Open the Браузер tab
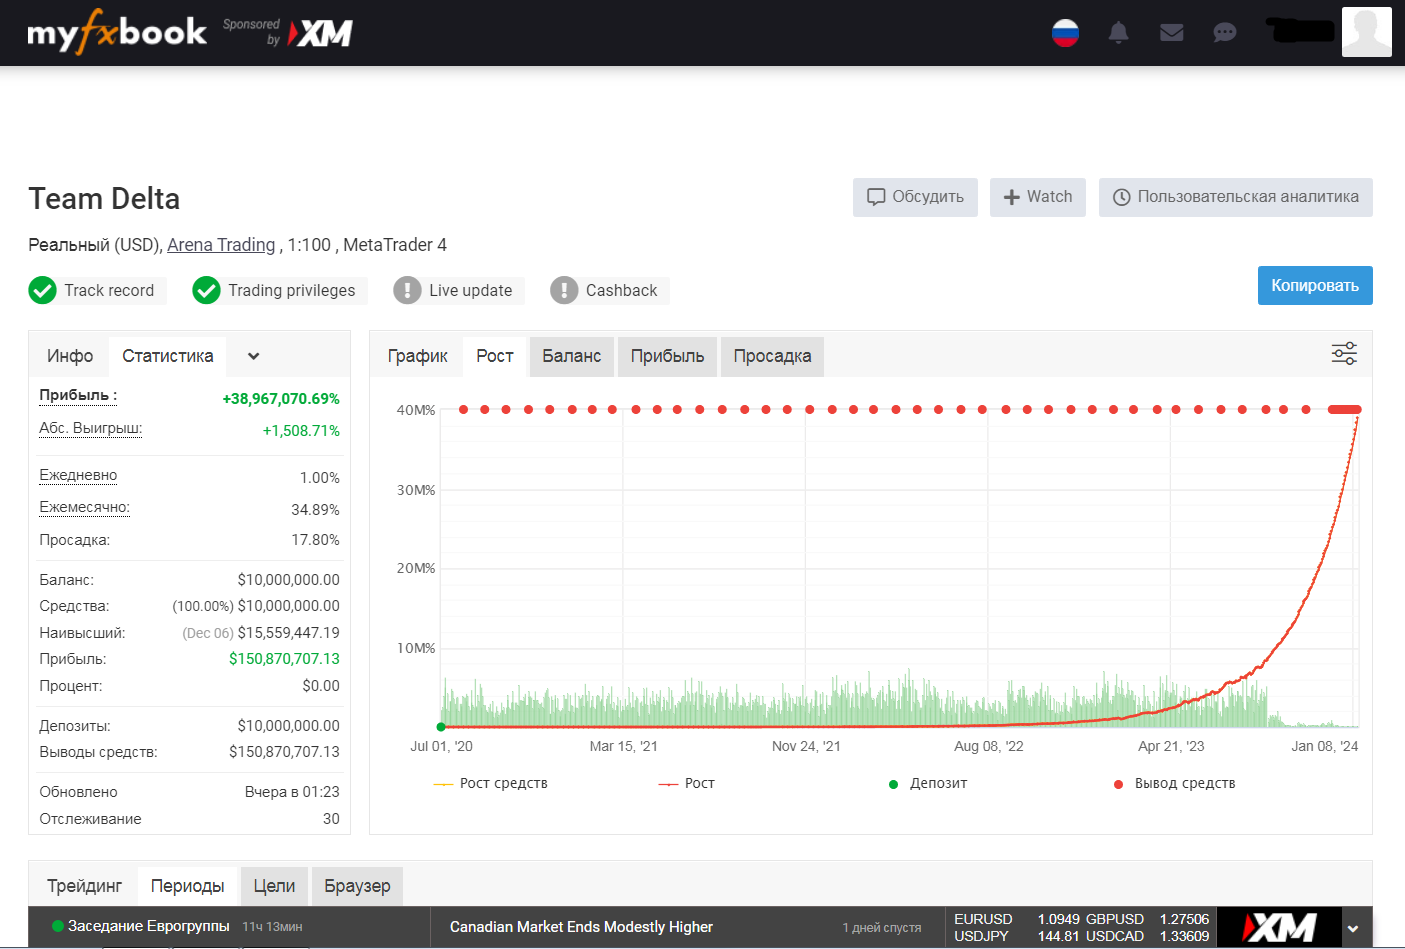Screen dimensions: 1405x949 (x=357, y=886)
